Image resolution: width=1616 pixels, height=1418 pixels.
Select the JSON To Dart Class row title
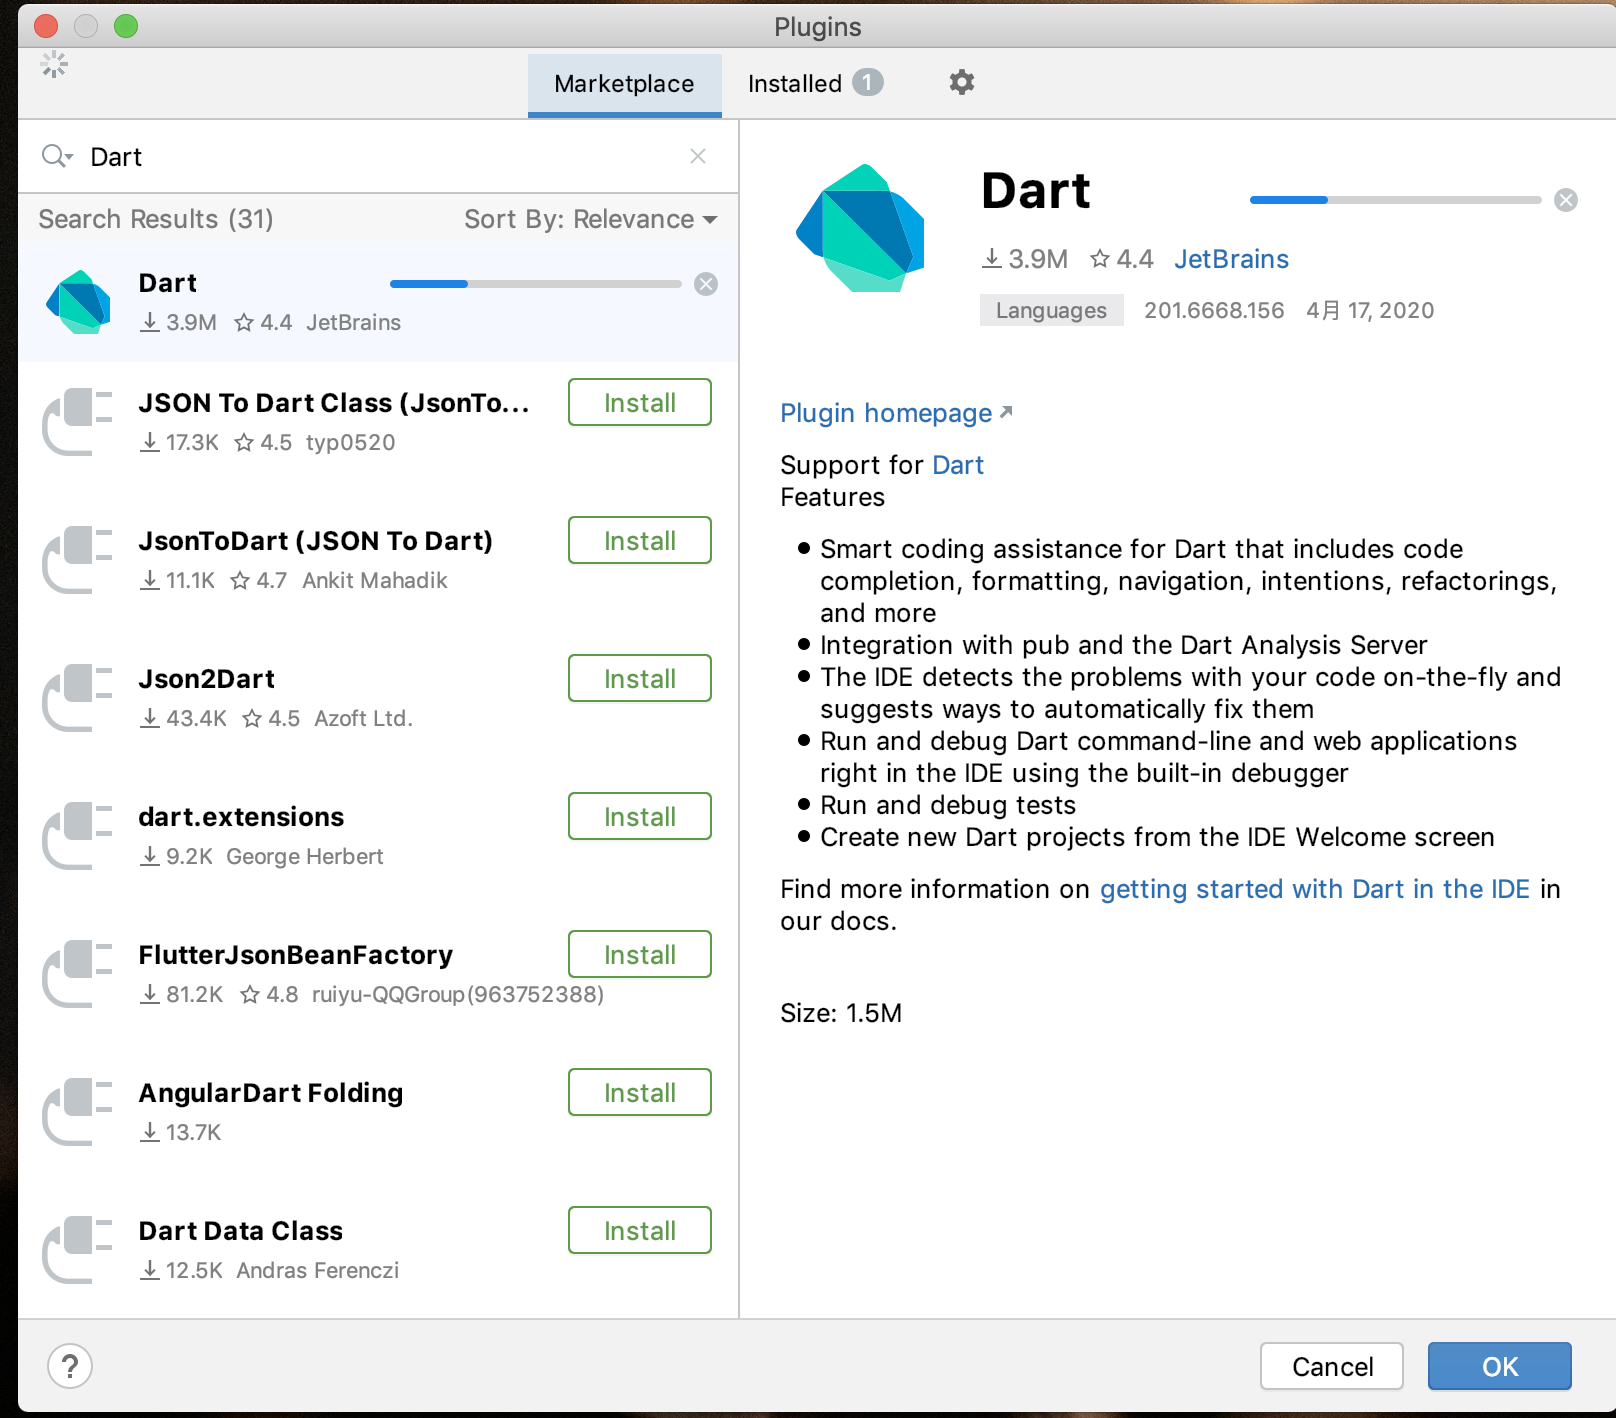click(x=334, y=403)
